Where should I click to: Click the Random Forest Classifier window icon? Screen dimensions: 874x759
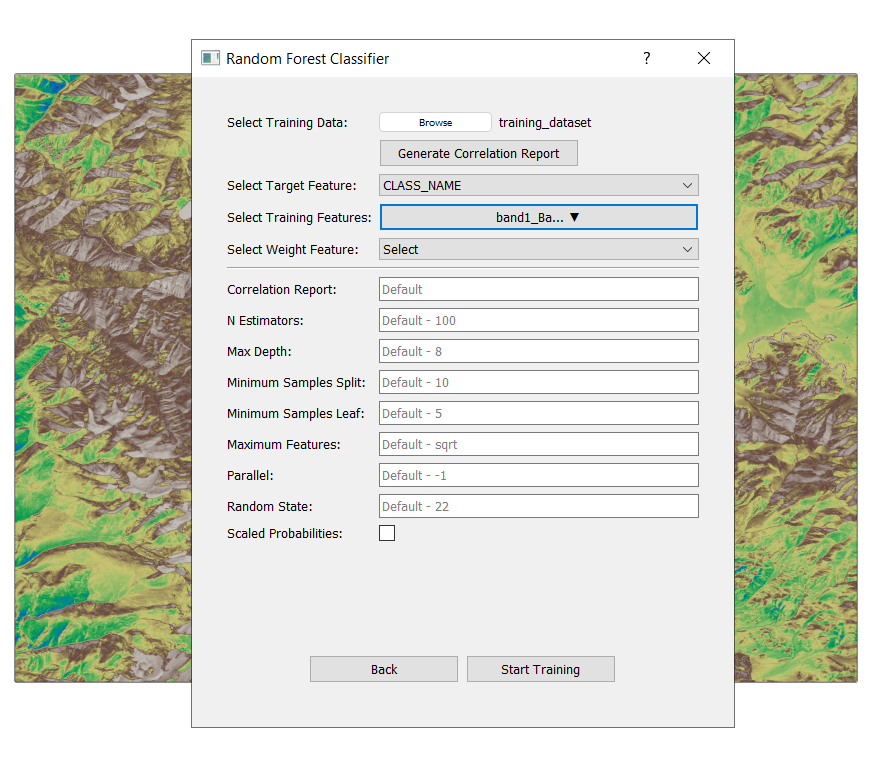pos(210,58)
